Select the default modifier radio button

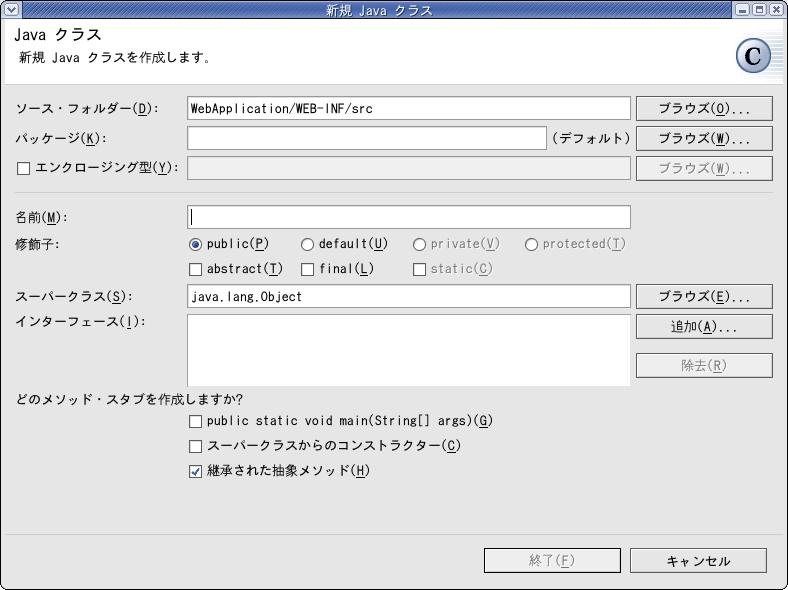click(307, 245)
